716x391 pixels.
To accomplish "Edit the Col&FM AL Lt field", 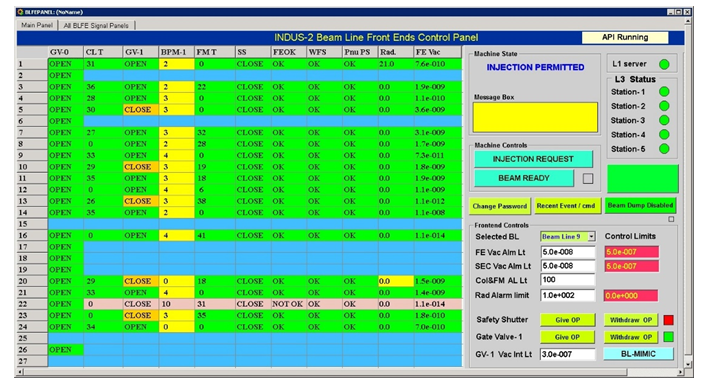I will point(568,280).
